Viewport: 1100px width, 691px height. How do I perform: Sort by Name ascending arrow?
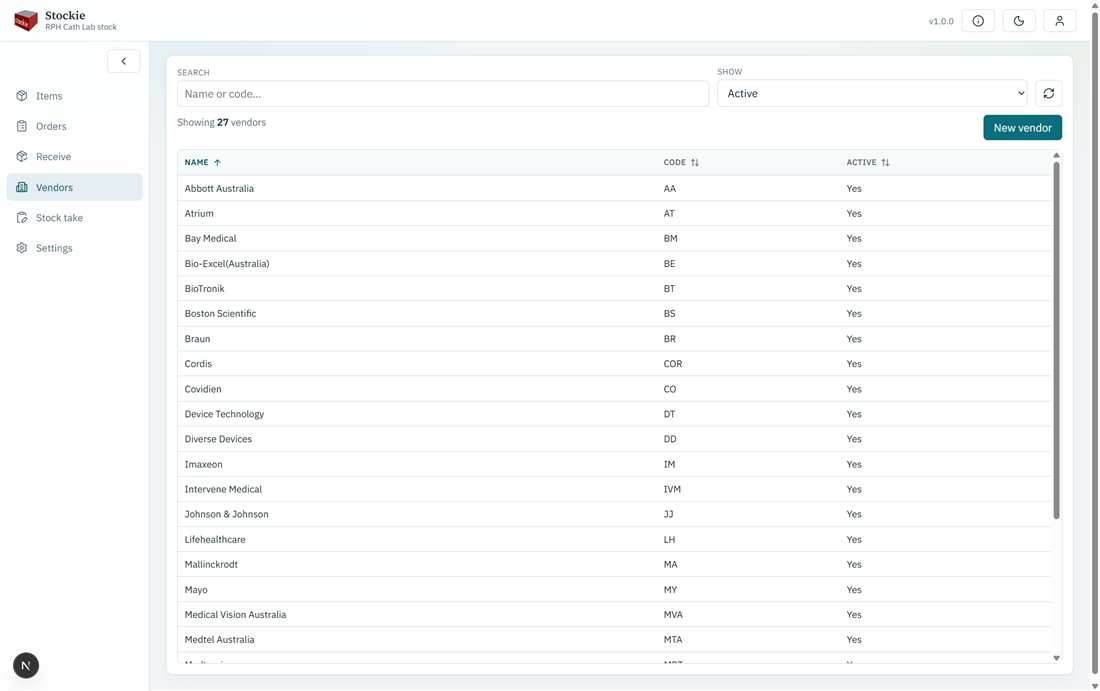tap(217, 162)
